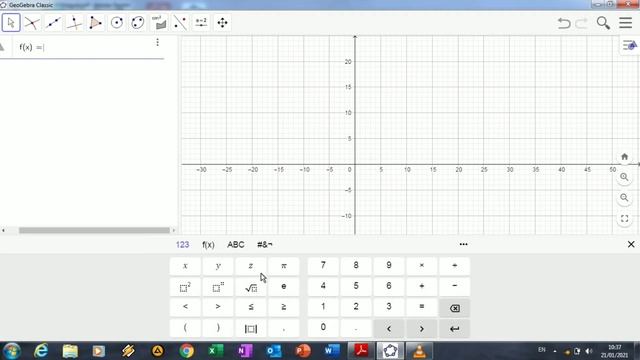The width and height of the screenshot is (640, 360).
Task: Click the Undo arrow
Action: [x=564, y=23]
